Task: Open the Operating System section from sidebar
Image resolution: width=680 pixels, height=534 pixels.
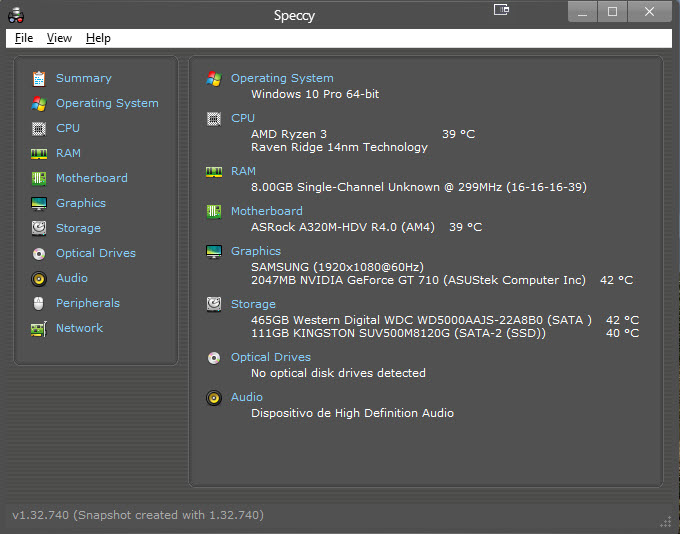Action: (x=107, y=103)
